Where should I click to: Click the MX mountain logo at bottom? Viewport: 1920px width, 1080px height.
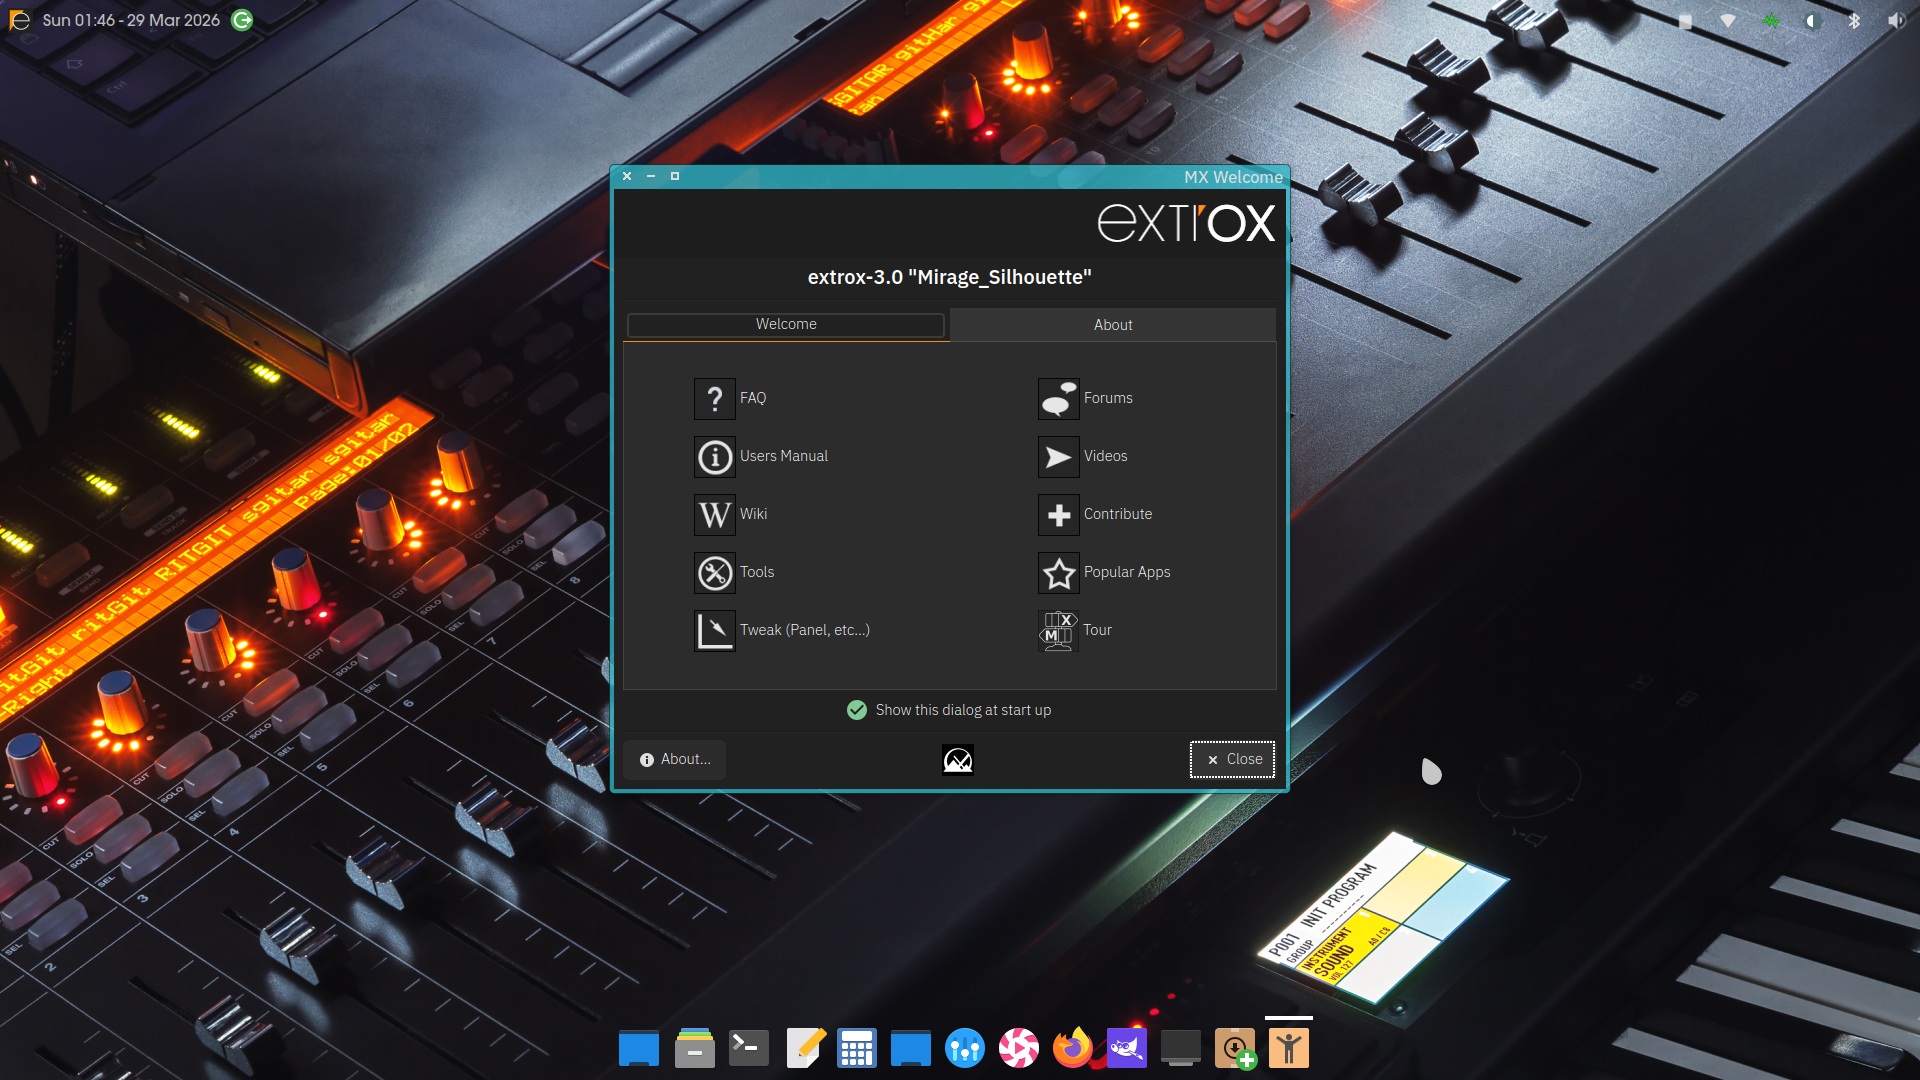click(957, 760)
